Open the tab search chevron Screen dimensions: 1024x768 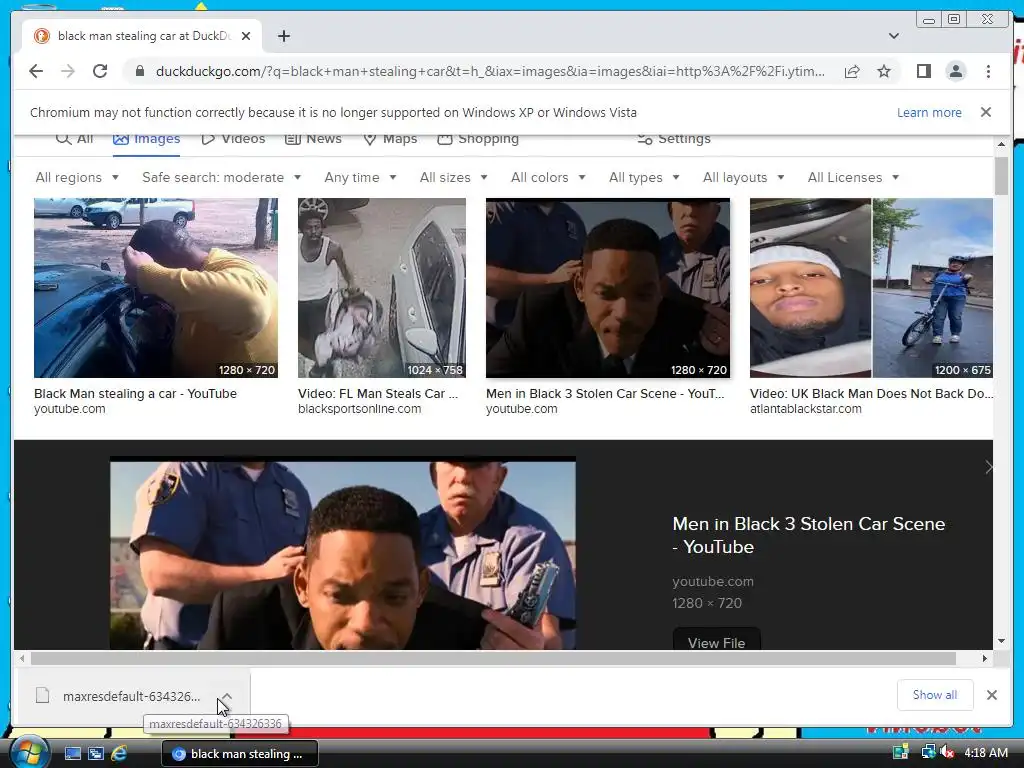pos(893,36)
